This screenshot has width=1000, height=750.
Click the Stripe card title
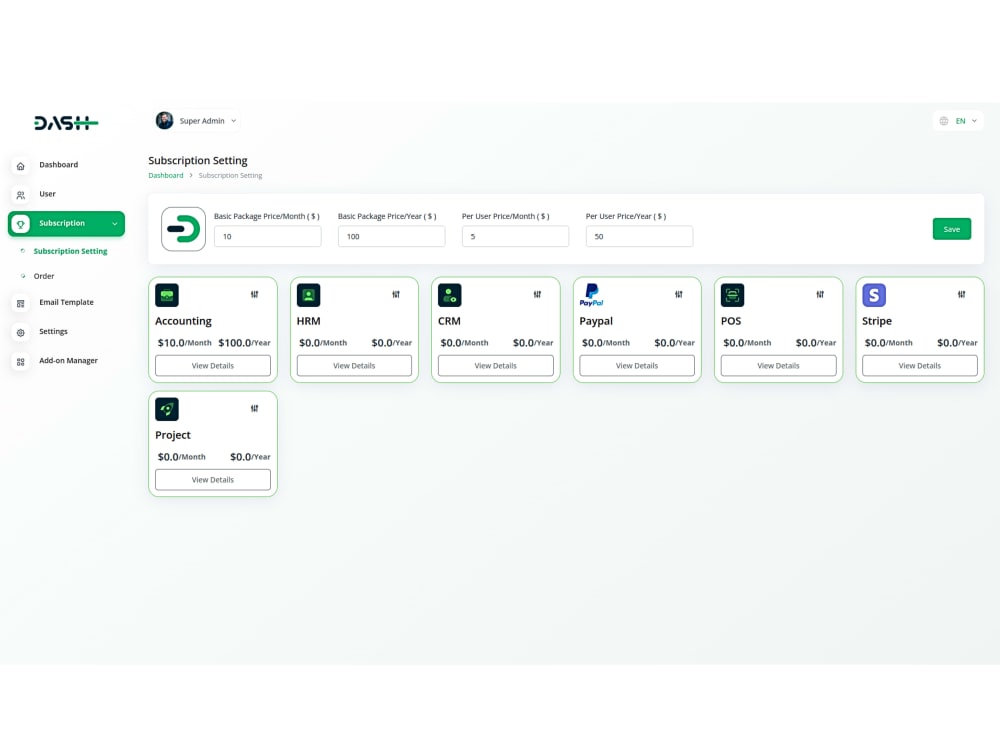click(x=877, y=321)
